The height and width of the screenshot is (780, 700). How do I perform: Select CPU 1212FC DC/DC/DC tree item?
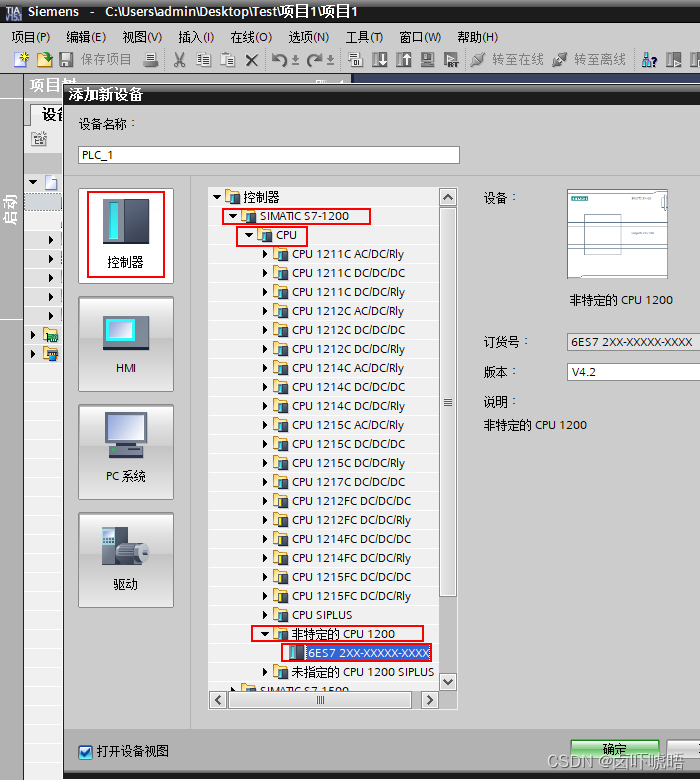(x=351, y=501)
